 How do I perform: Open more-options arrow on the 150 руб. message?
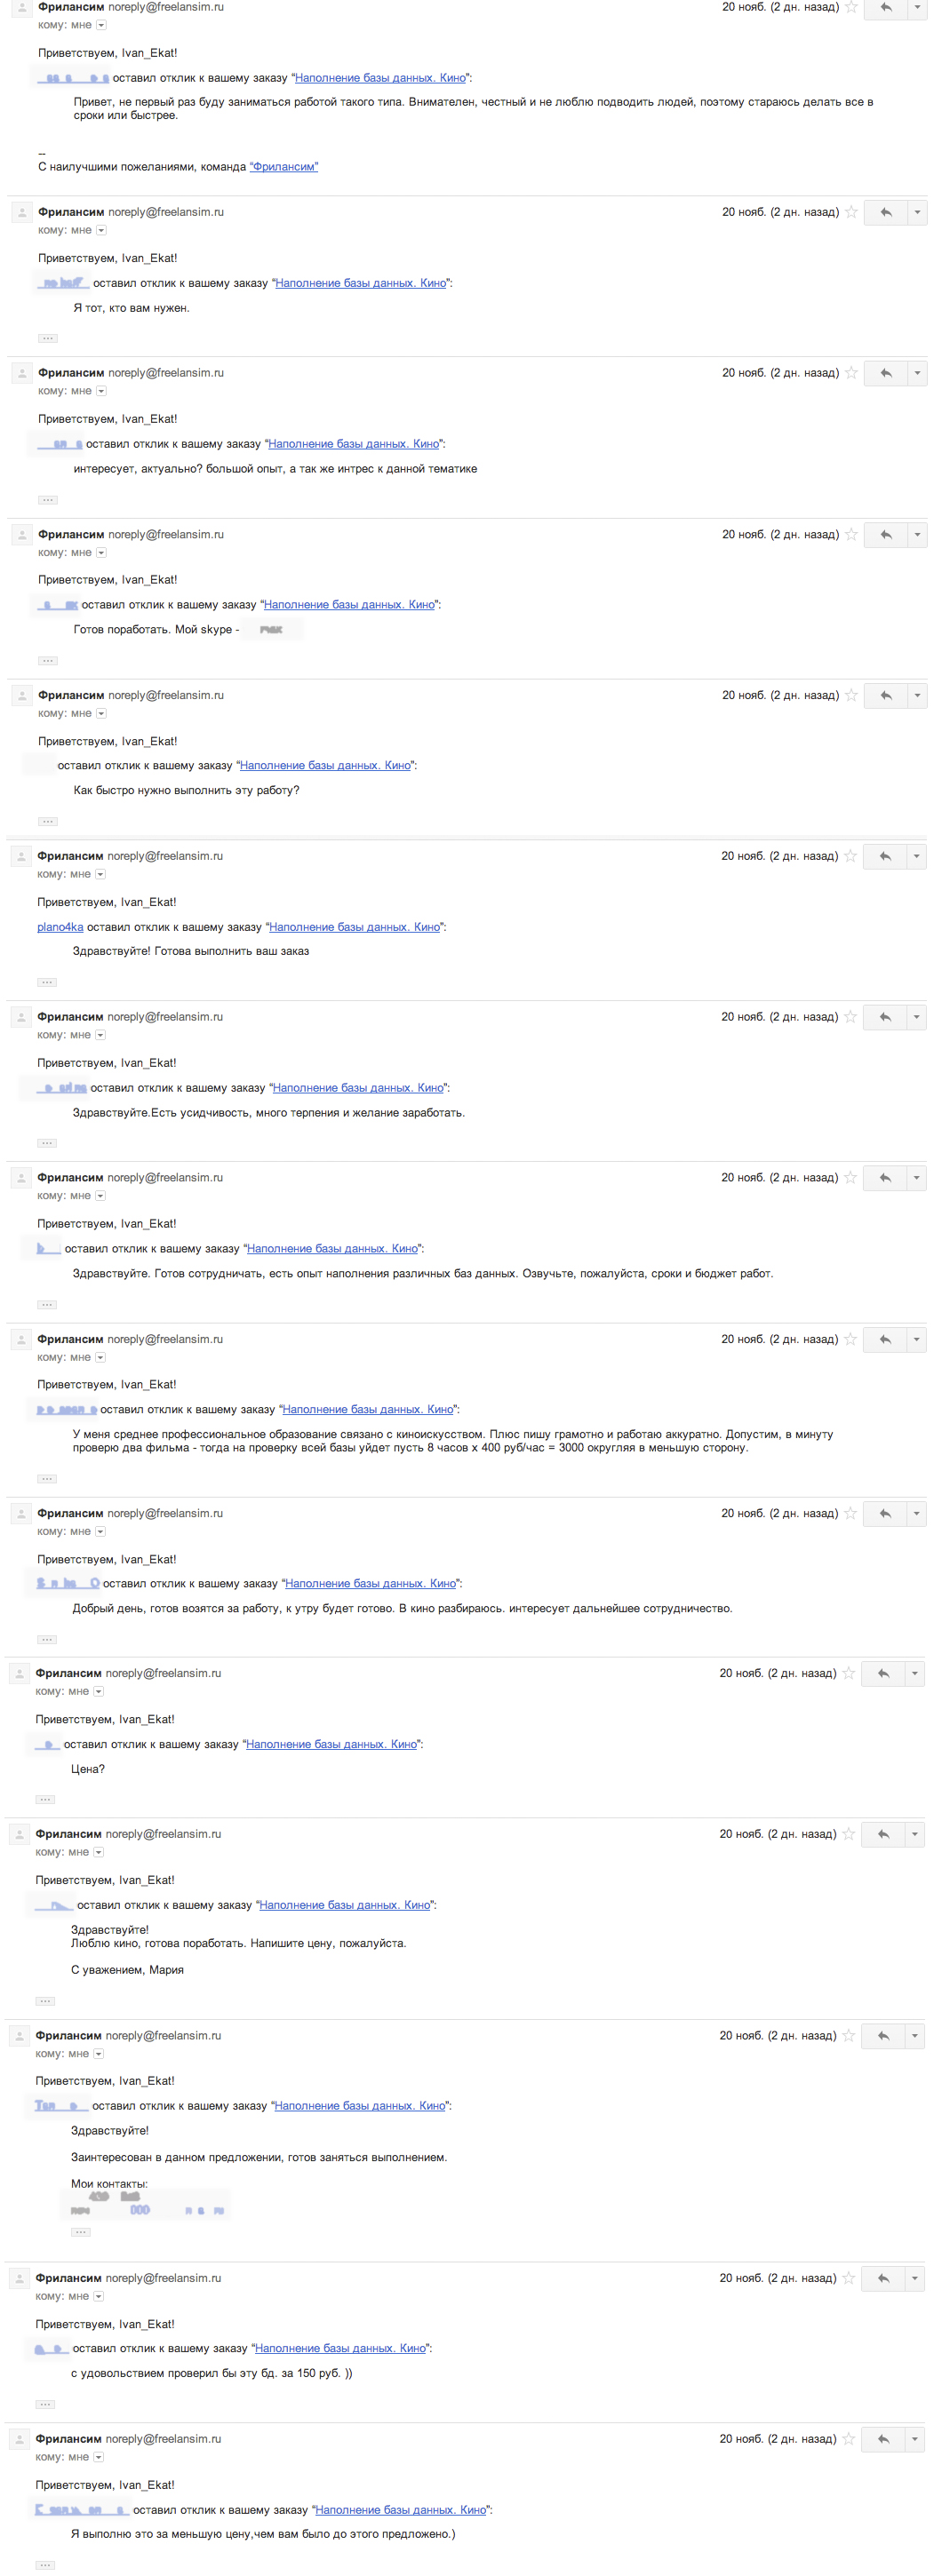(914, 2278)
